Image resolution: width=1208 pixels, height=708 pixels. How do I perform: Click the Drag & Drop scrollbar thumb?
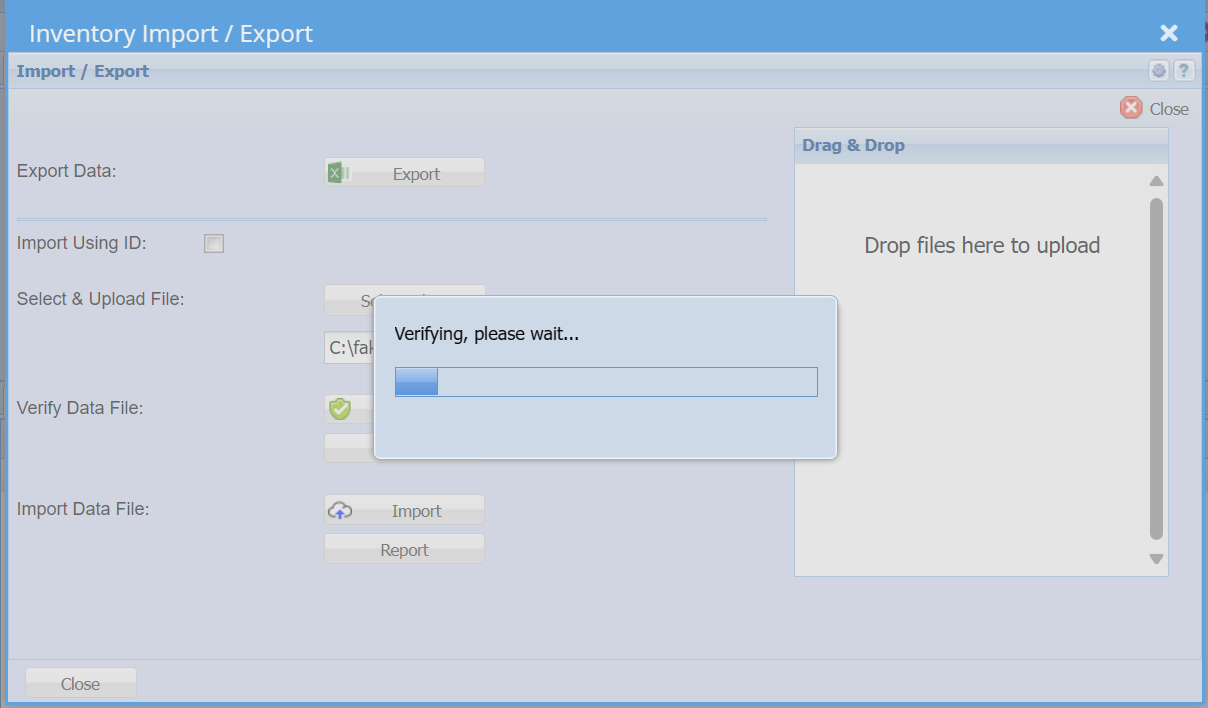point(1156,370)
